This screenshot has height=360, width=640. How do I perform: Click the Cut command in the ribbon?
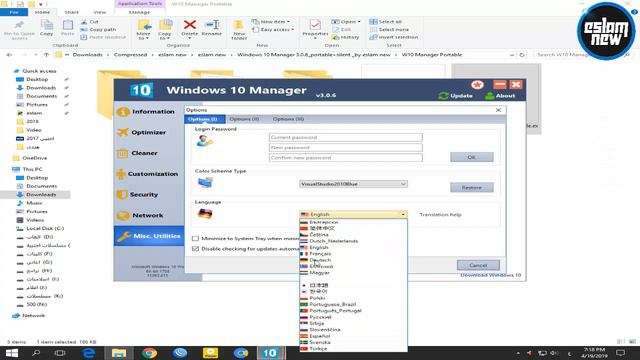click(90, 22)
